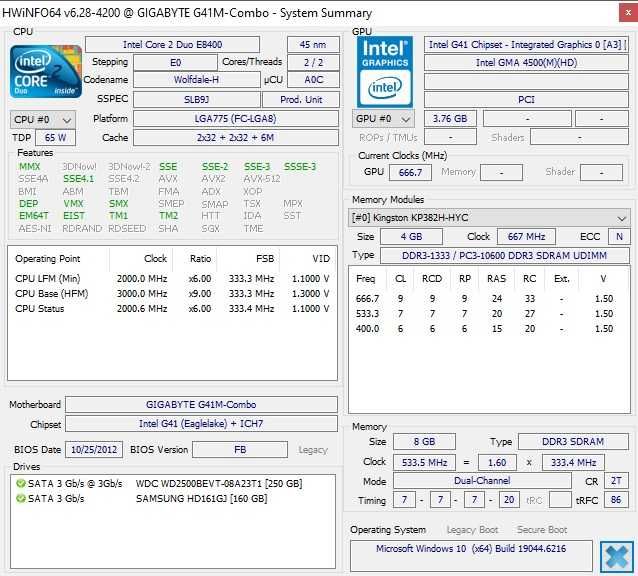Select the GIGABYTE G41M-Combo motherboard field

pyautogui.click(x=203, y=405)
